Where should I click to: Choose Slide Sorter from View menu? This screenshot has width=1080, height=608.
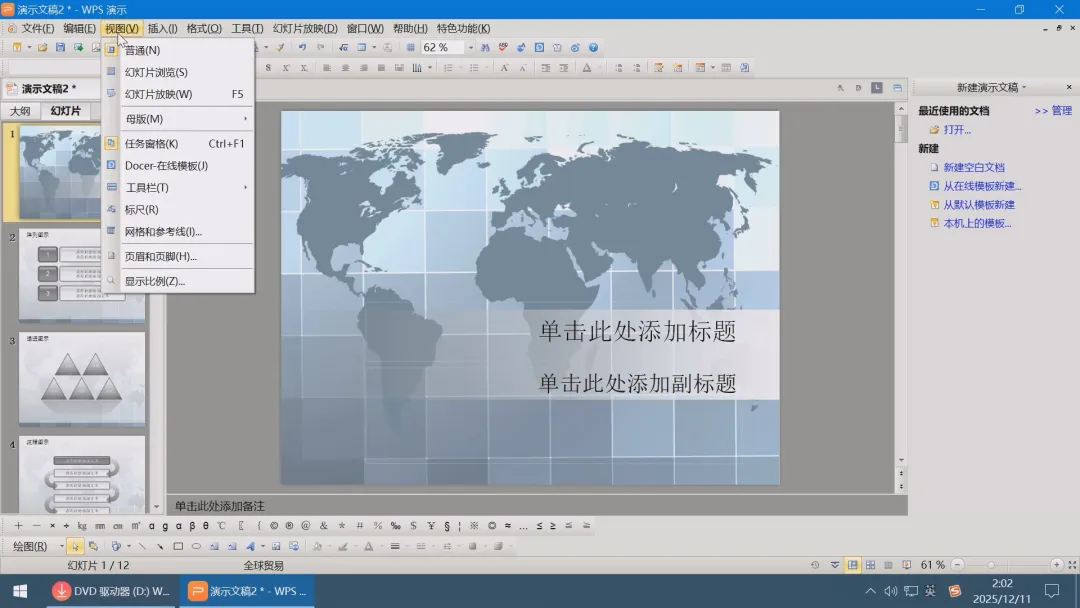coord(180,72)
